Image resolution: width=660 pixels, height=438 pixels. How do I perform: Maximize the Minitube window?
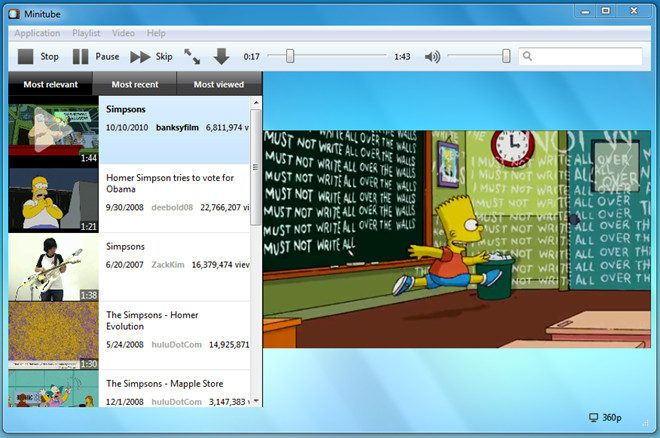point(605,11)
